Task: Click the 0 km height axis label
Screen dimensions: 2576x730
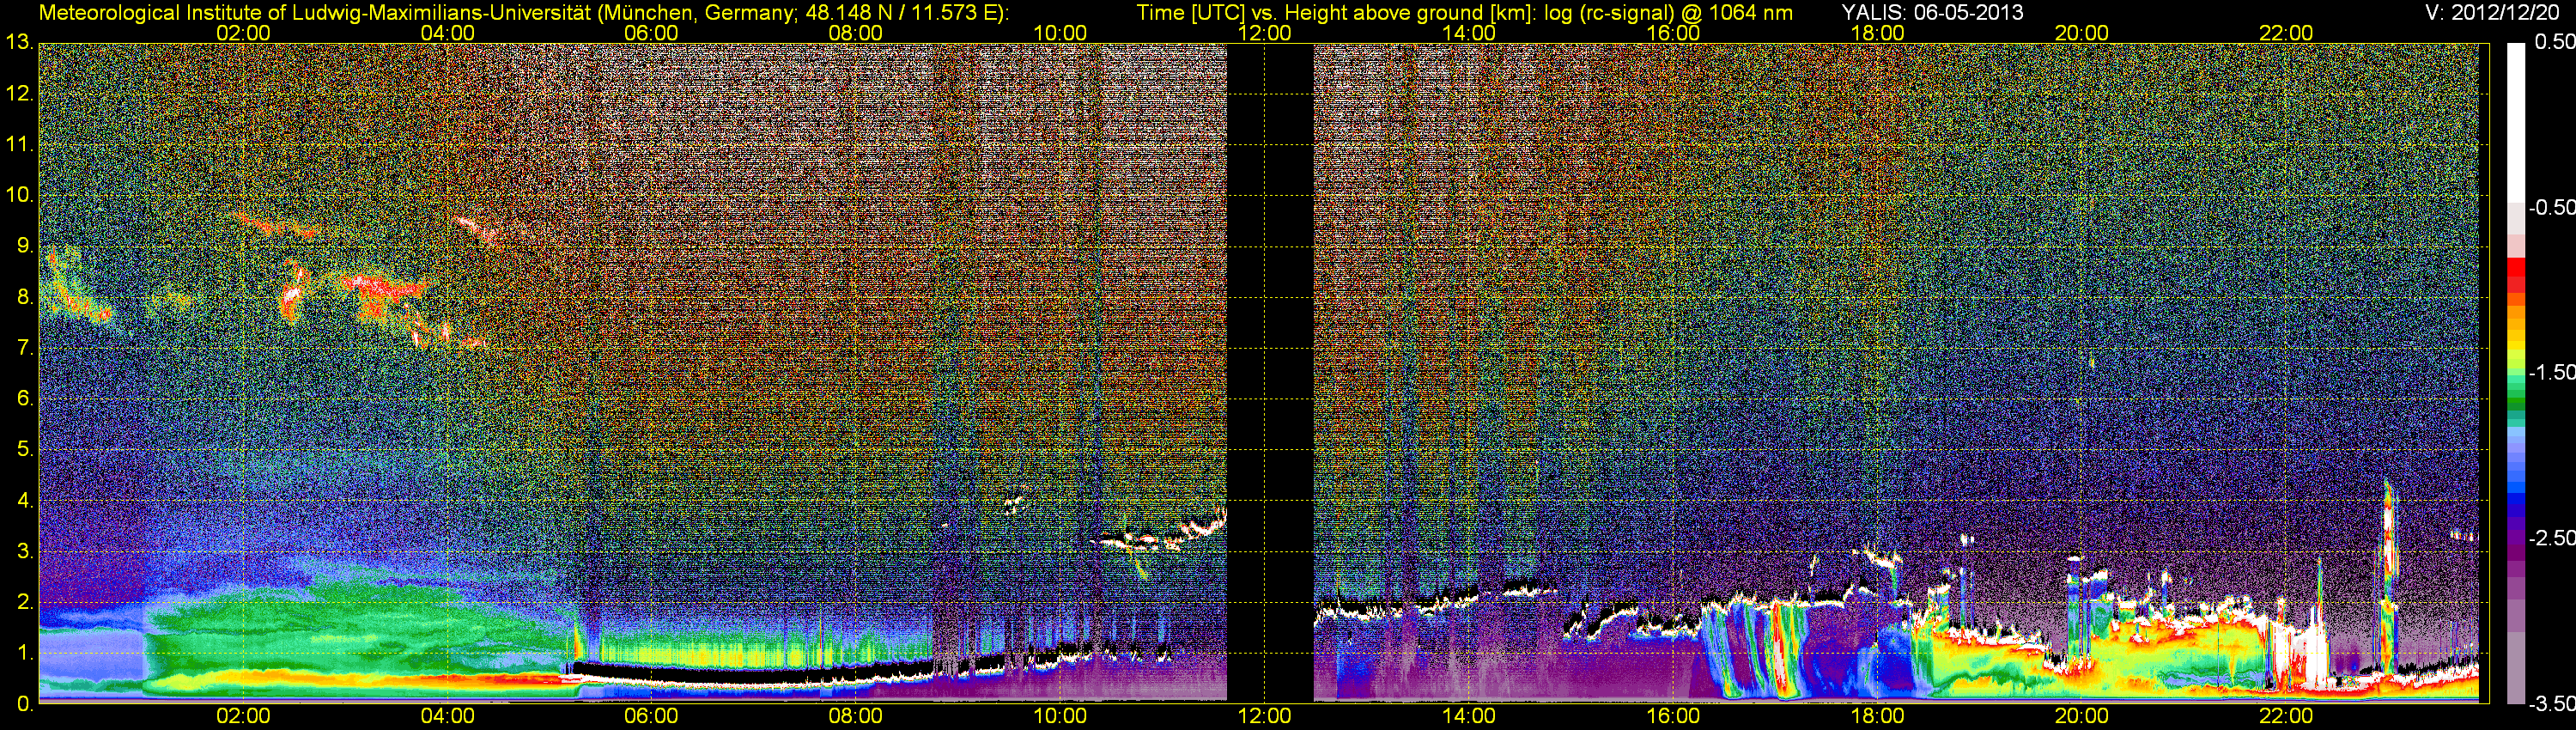Action: coord(24,704)
